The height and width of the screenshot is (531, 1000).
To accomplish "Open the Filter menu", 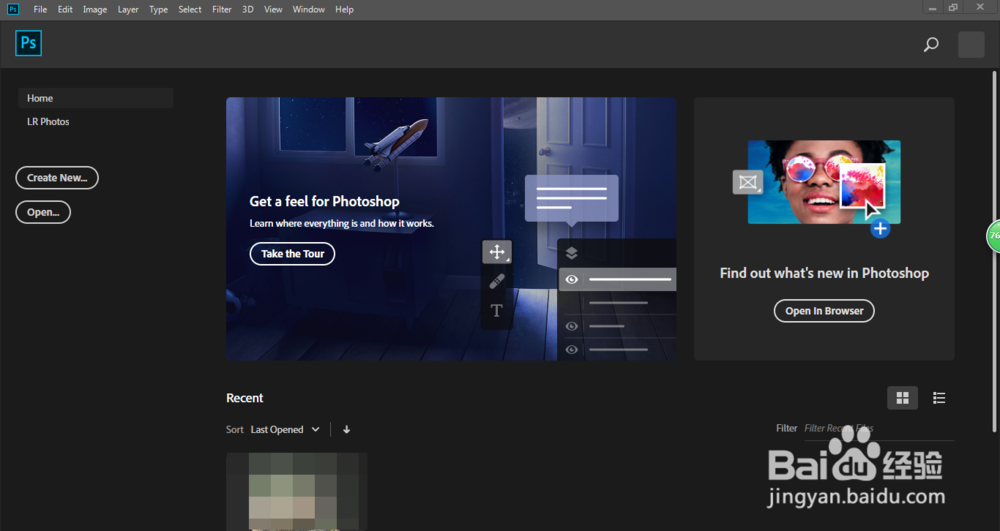I will click(222, 10).
